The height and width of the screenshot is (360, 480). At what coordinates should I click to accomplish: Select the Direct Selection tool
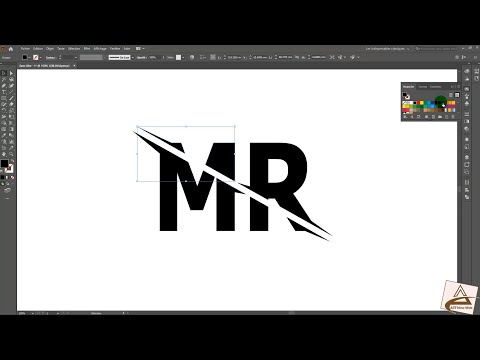coord(11,73)
